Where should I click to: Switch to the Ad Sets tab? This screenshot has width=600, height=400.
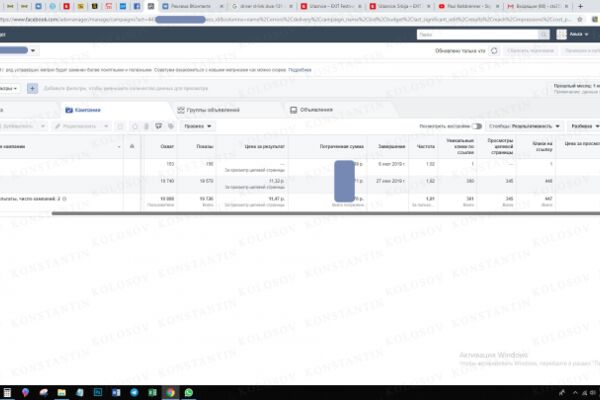[x=209, y=110]
